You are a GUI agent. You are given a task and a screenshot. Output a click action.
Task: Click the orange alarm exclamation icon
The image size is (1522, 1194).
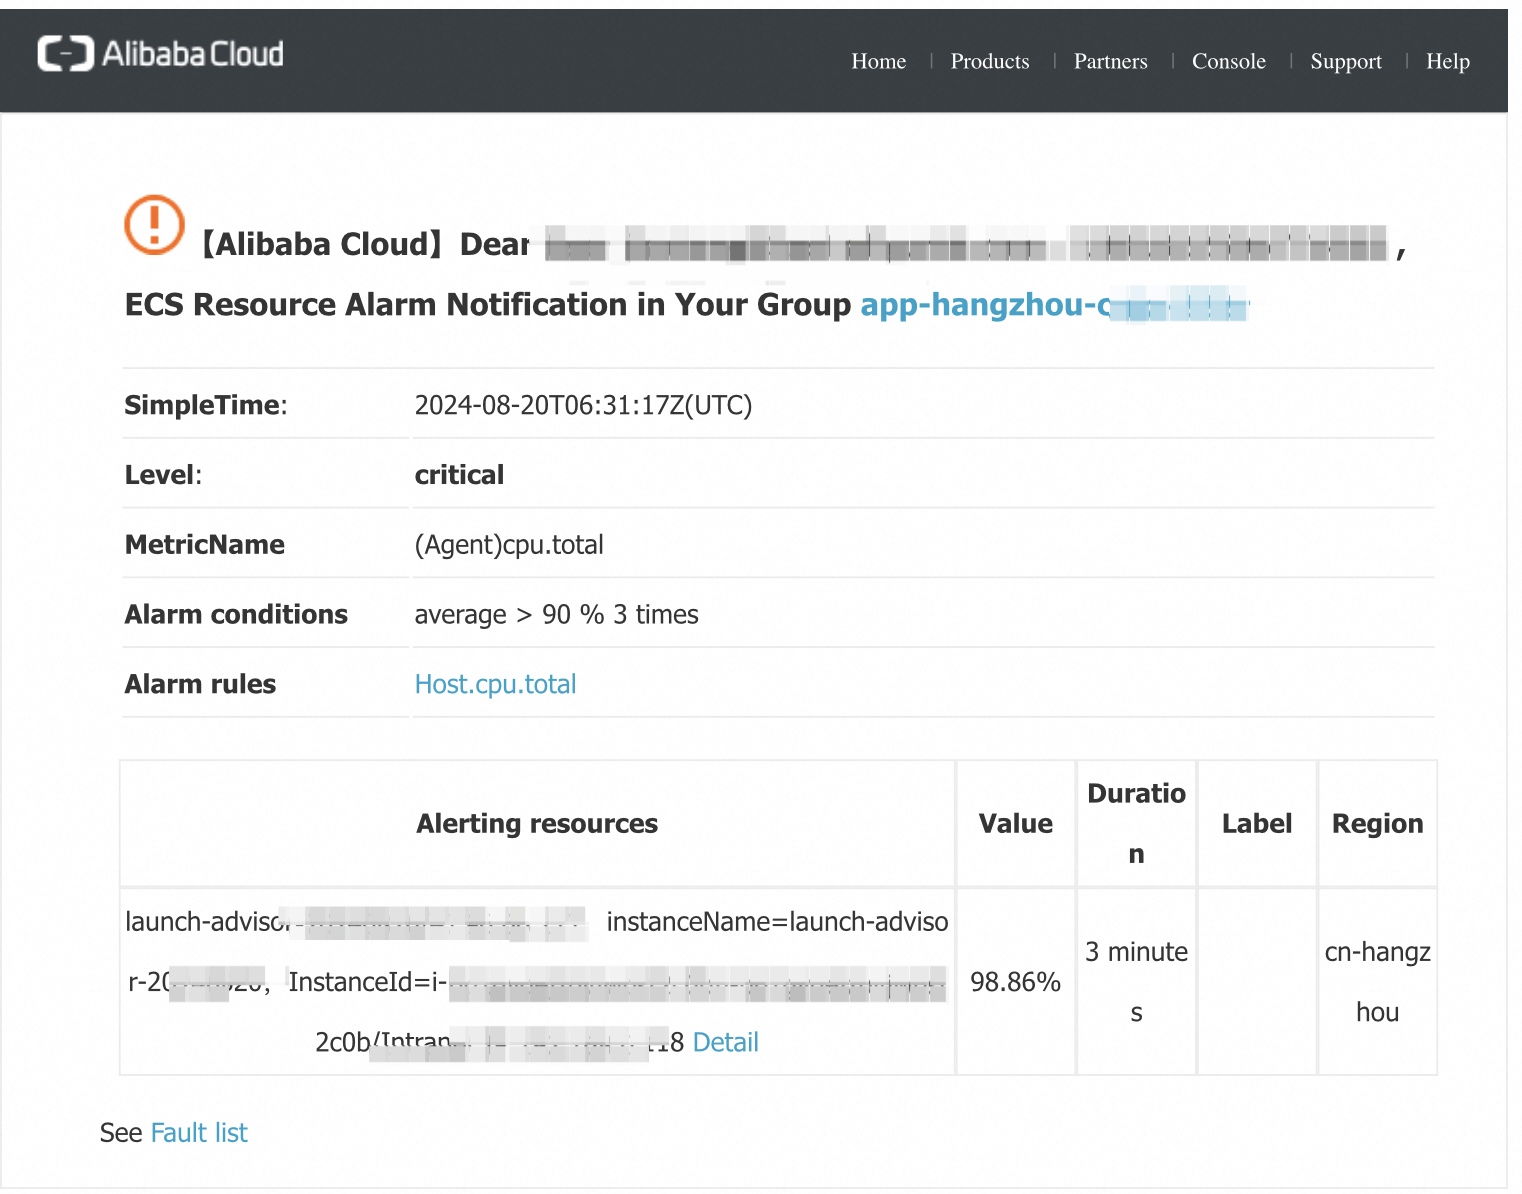pyautogui.click(x=154, y=224)
